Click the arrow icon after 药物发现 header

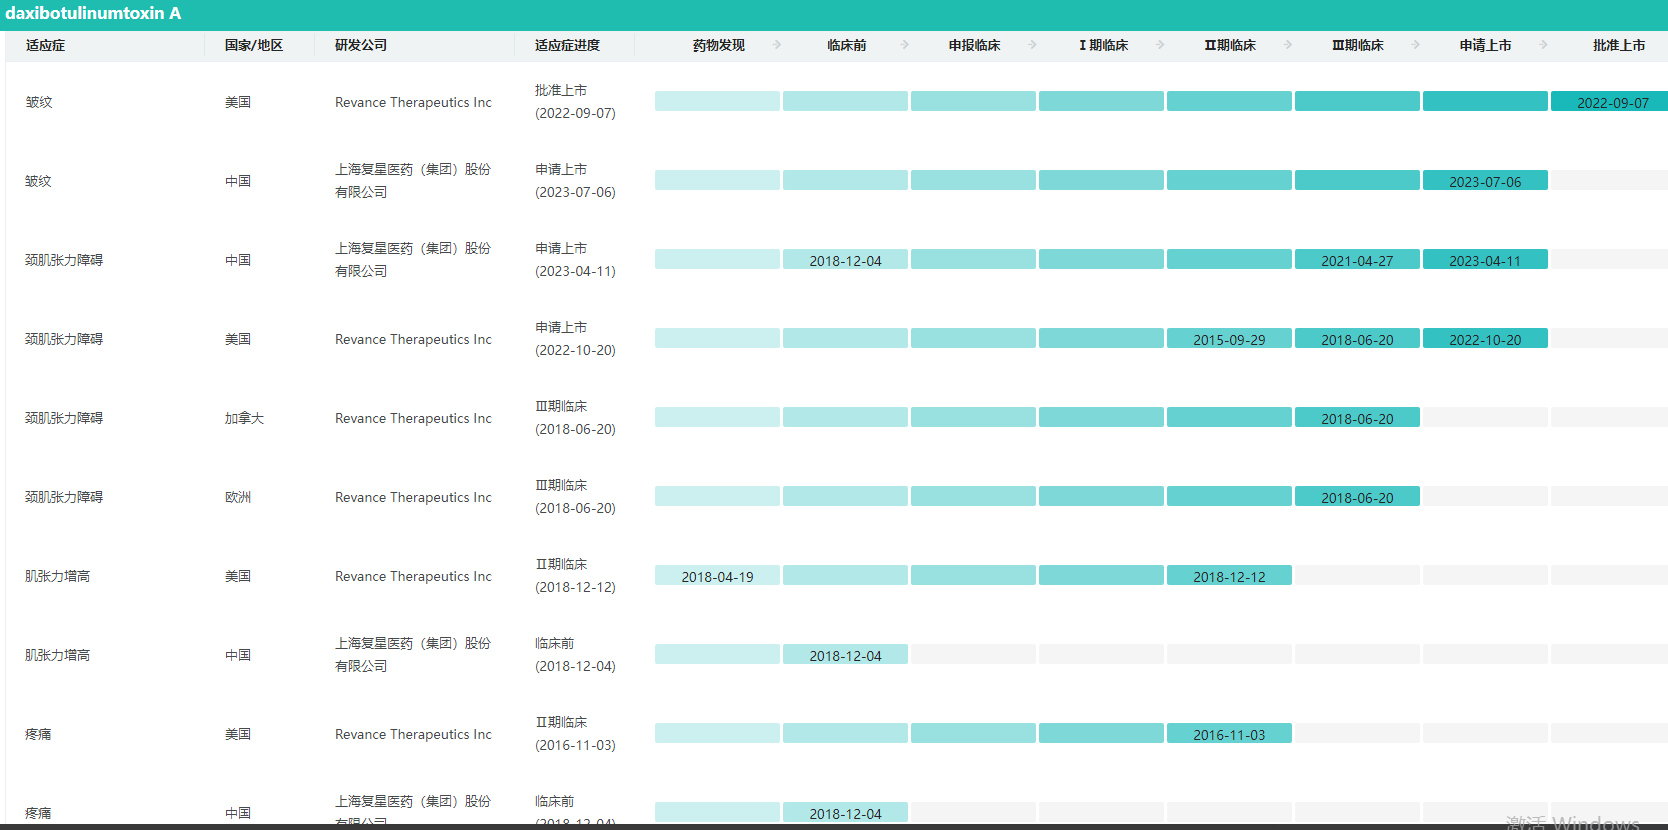pos(777,45)
